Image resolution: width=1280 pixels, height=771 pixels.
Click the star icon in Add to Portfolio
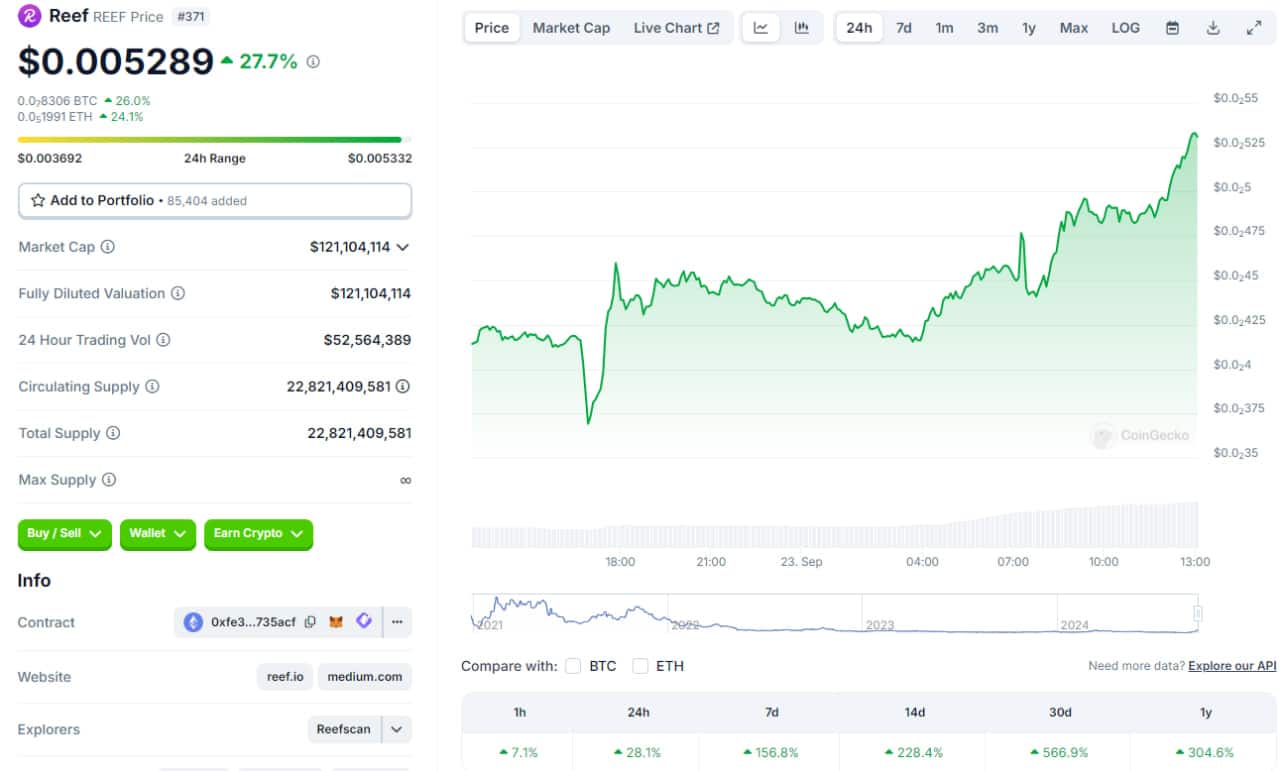(x=38, y=200)
